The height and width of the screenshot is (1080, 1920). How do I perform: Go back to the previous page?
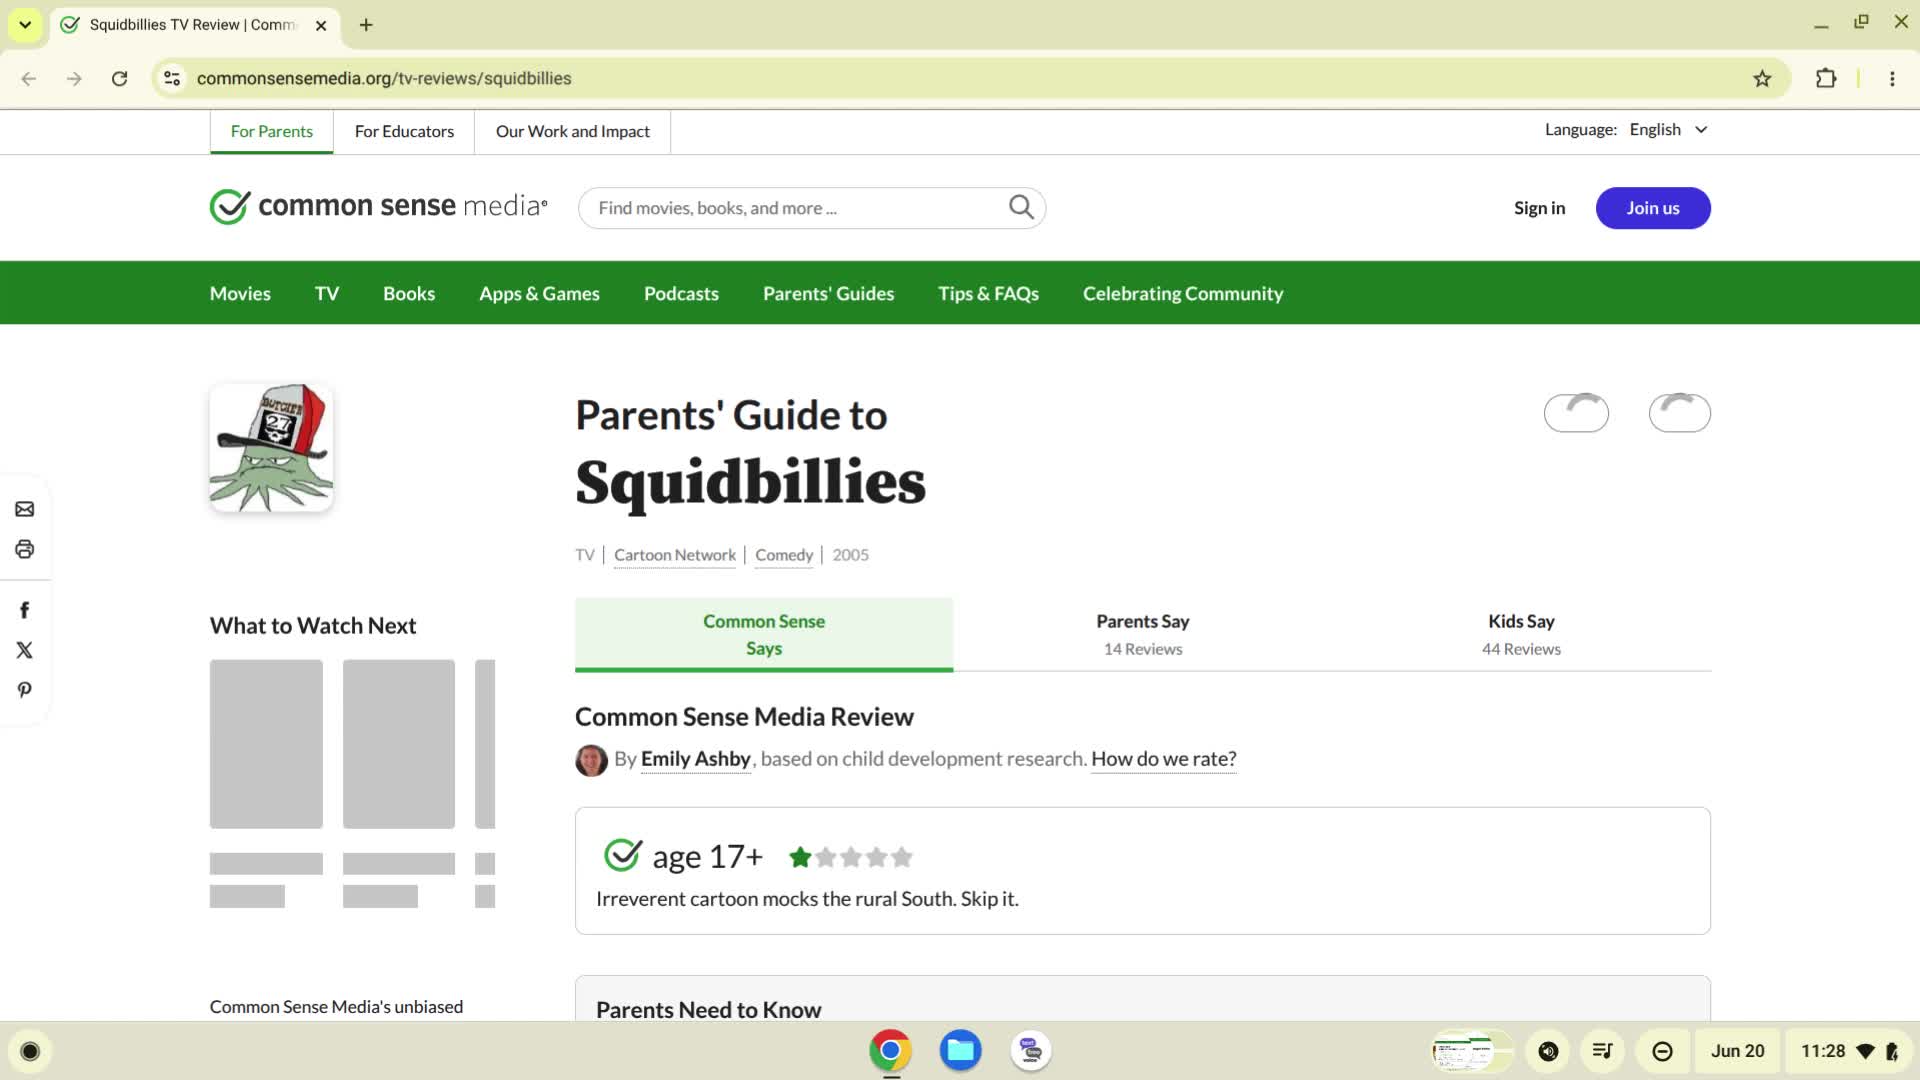pyautogui.click(x=29, y=78)
